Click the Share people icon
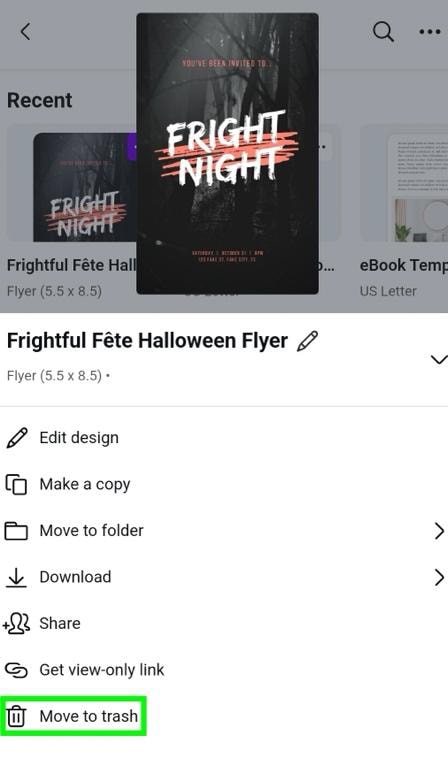 pos(16,623)
